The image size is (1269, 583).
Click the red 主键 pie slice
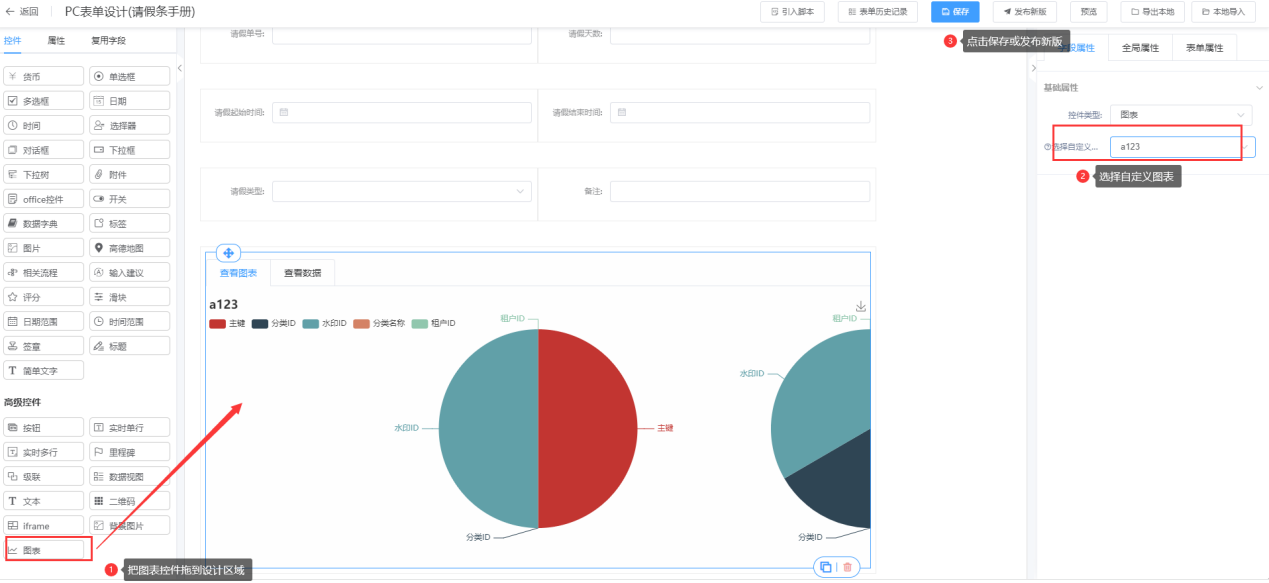click(x=590, y=428)
